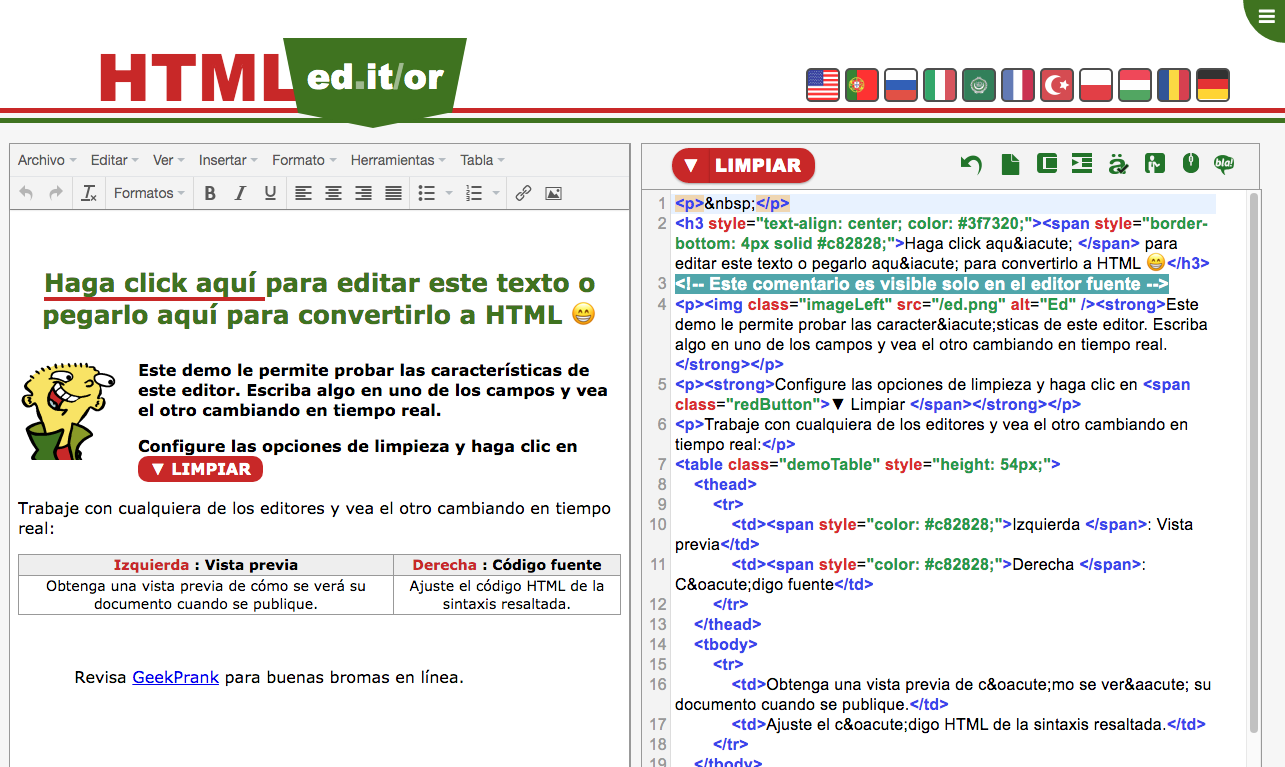
Task: Switch language with the French flag
Action: 1018,85
